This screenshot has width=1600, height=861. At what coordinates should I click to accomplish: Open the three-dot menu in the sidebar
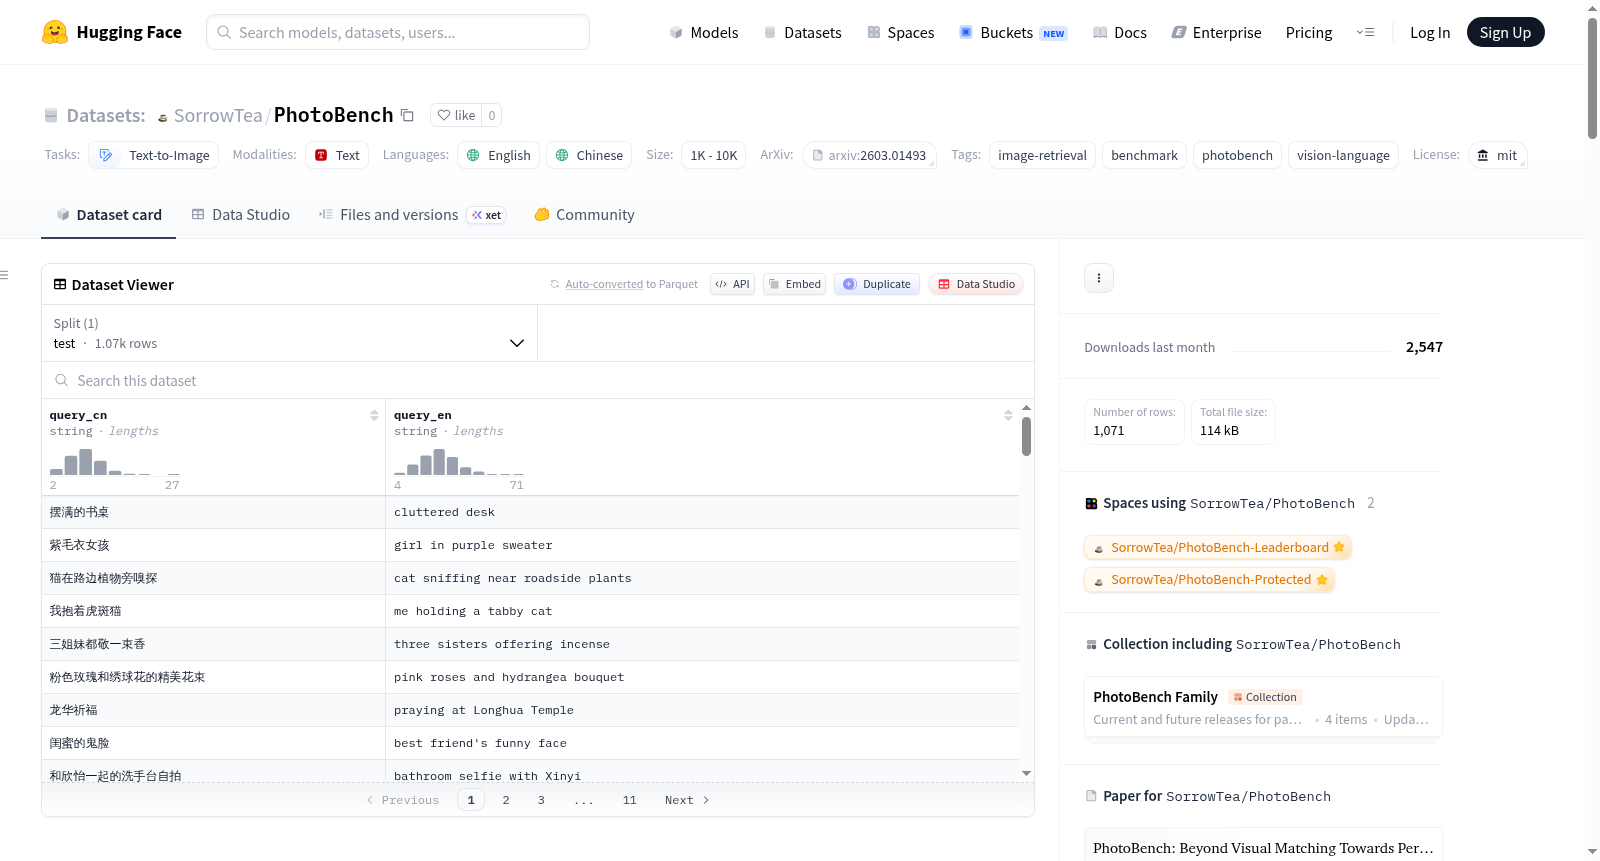pos(1099,278)
